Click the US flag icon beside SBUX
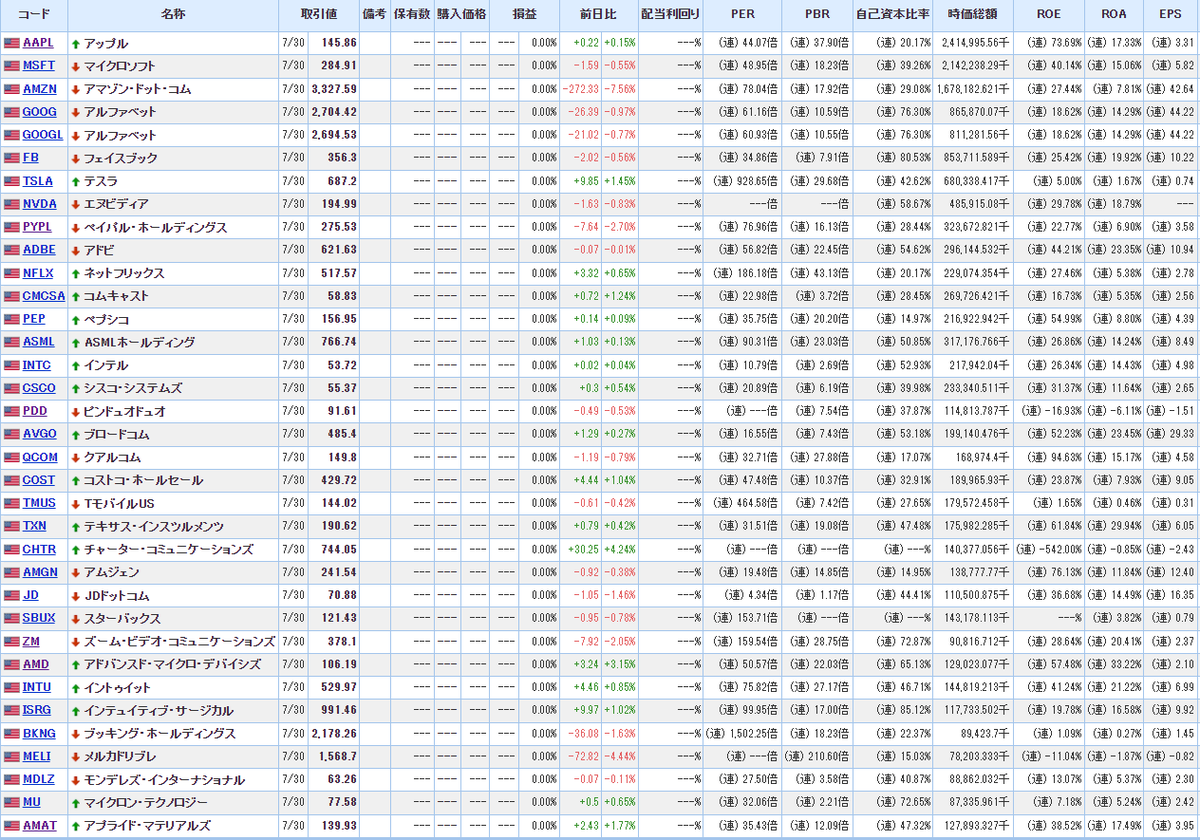Screen dimensions: 1200x840 (x=11, y=618)
